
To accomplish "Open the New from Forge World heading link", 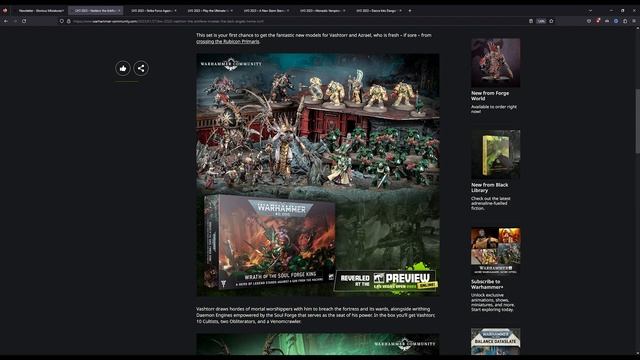I will (490, 96).
